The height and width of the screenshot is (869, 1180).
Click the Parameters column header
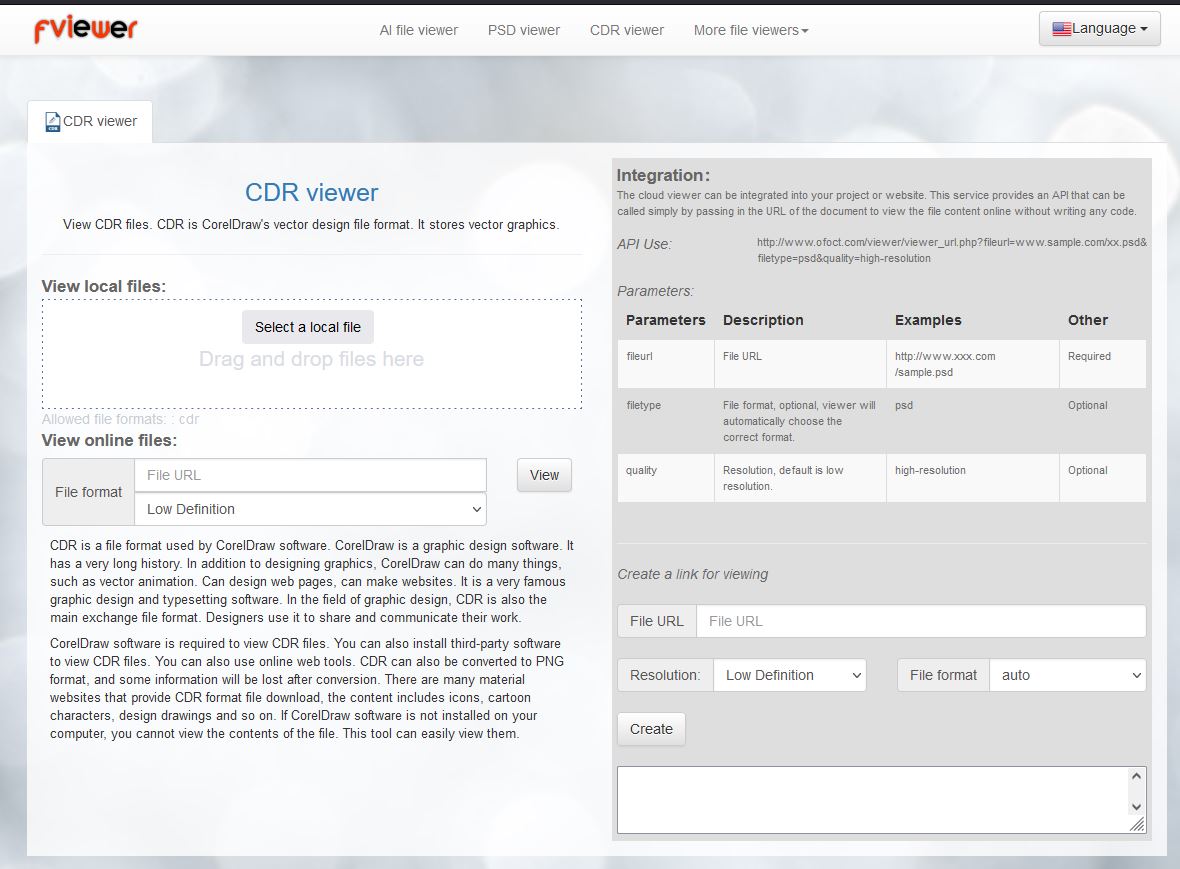click(x=666, y=320)
